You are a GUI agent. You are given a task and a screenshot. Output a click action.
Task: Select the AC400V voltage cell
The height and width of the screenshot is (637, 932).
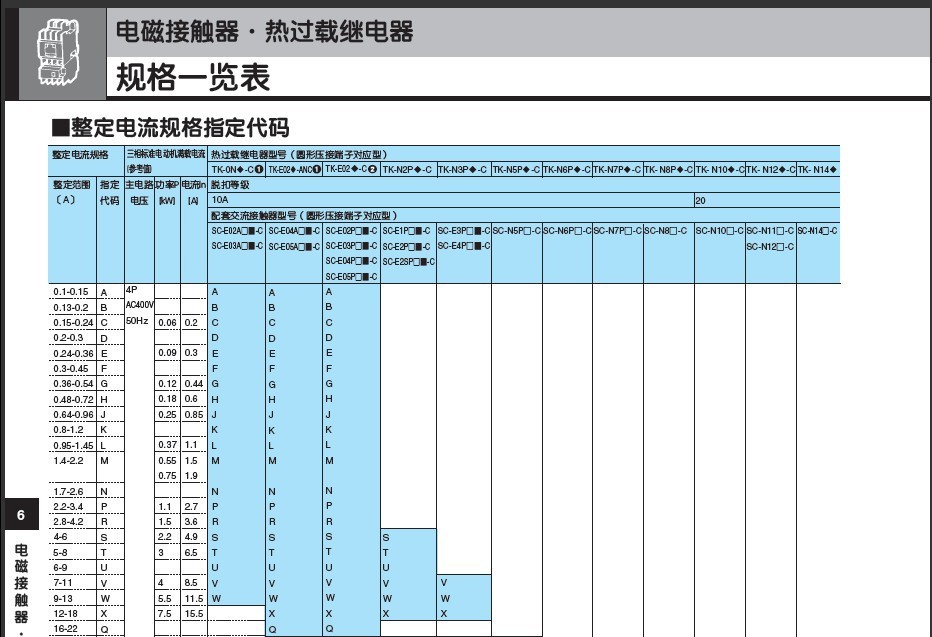pyautogui.click(x=139, y=305)
